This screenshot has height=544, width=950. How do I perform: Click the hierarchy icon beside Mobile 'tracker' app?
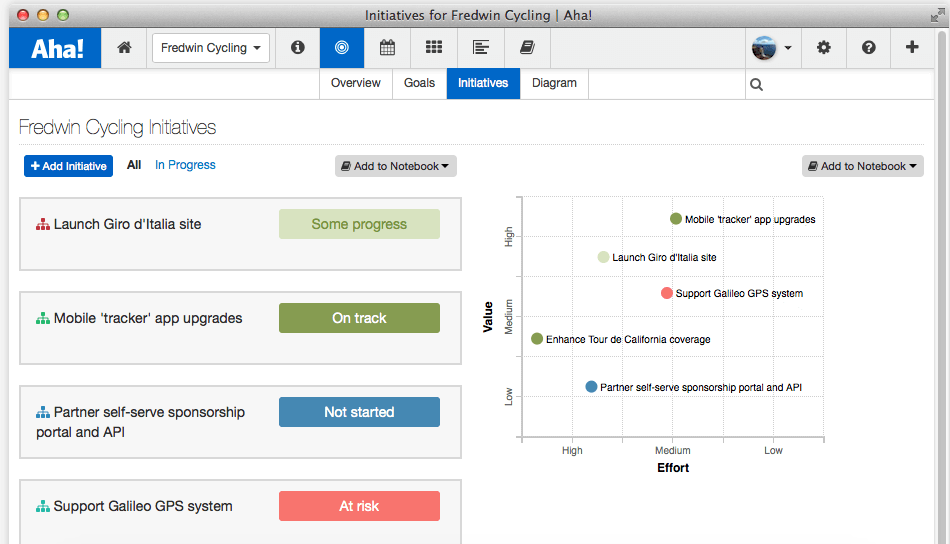tap(43, 319)
